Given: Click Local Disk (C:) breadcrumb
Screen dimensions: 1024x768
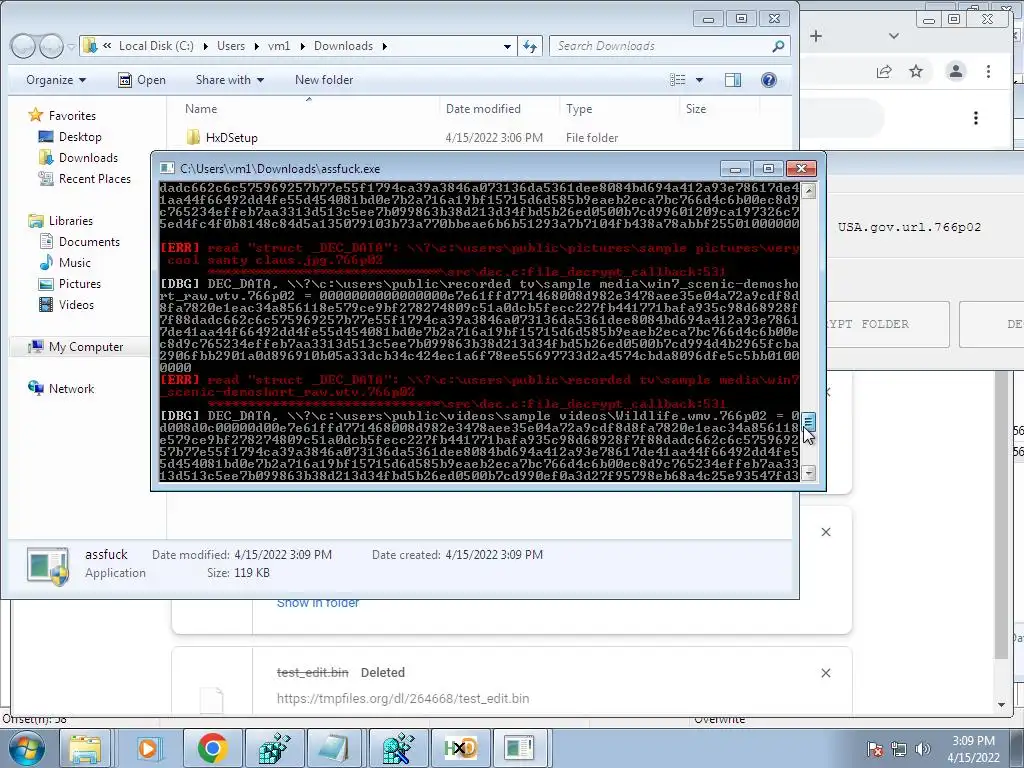Looking at the screenshot, I should click(x=156, y=46).
